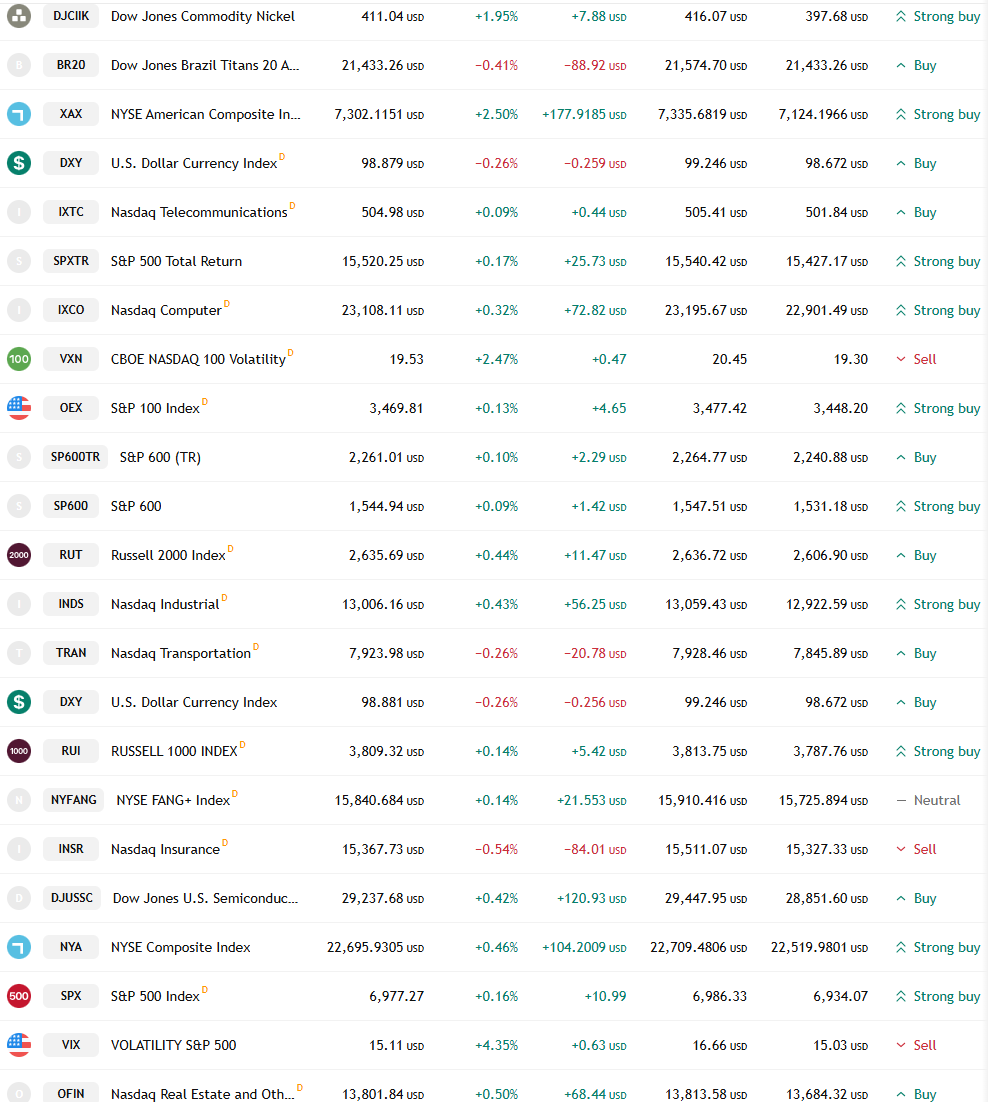Select the −0.54% change for INSR
The width and height of the screenshot is (988, 1102).
(x=497, y=850)
